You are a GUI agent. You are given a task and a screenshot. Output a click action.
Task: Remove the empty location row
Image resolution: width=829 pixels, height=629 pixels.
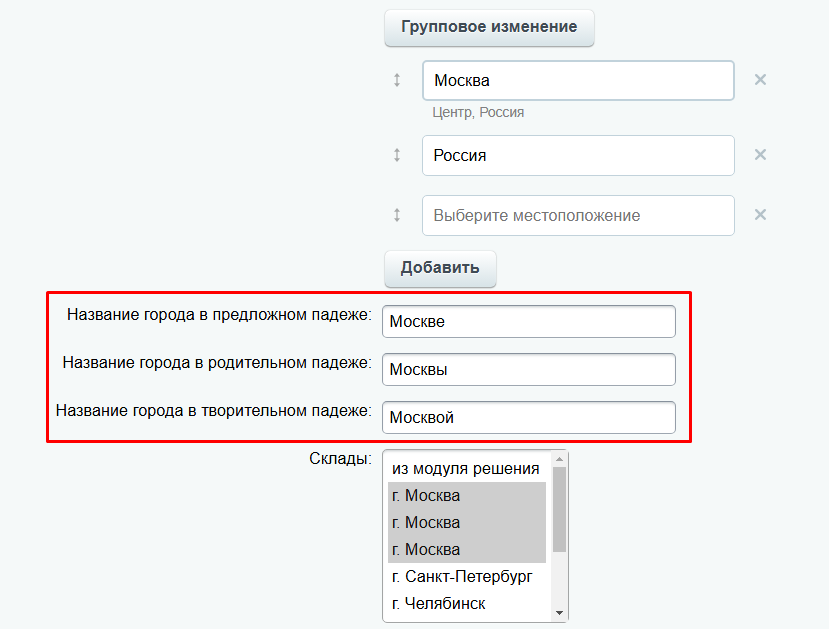(x=760, y=215)
